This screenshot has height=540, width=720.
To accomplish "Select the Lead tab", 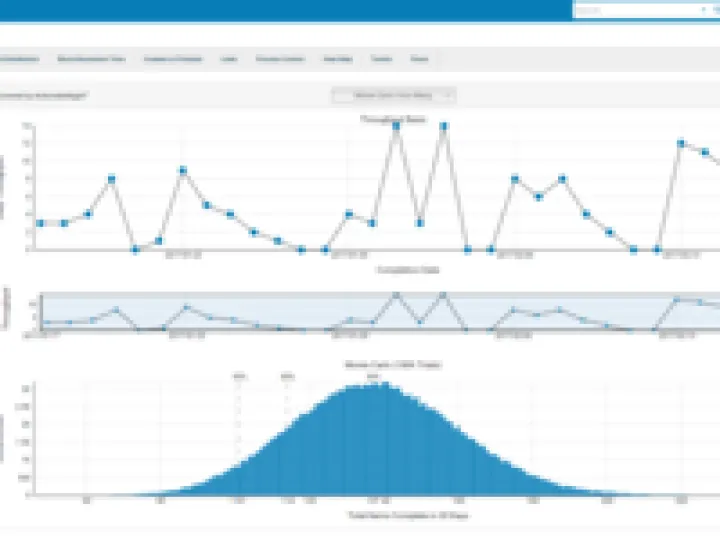I will 229,60.
